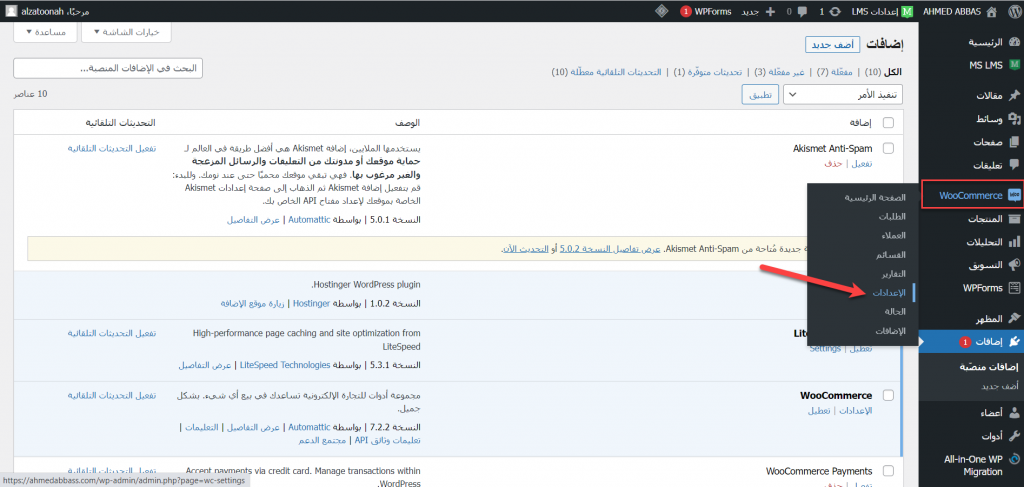
Task: Open the المنتجات products icon in the sidebar
Action: click(x=1014, y=219)
